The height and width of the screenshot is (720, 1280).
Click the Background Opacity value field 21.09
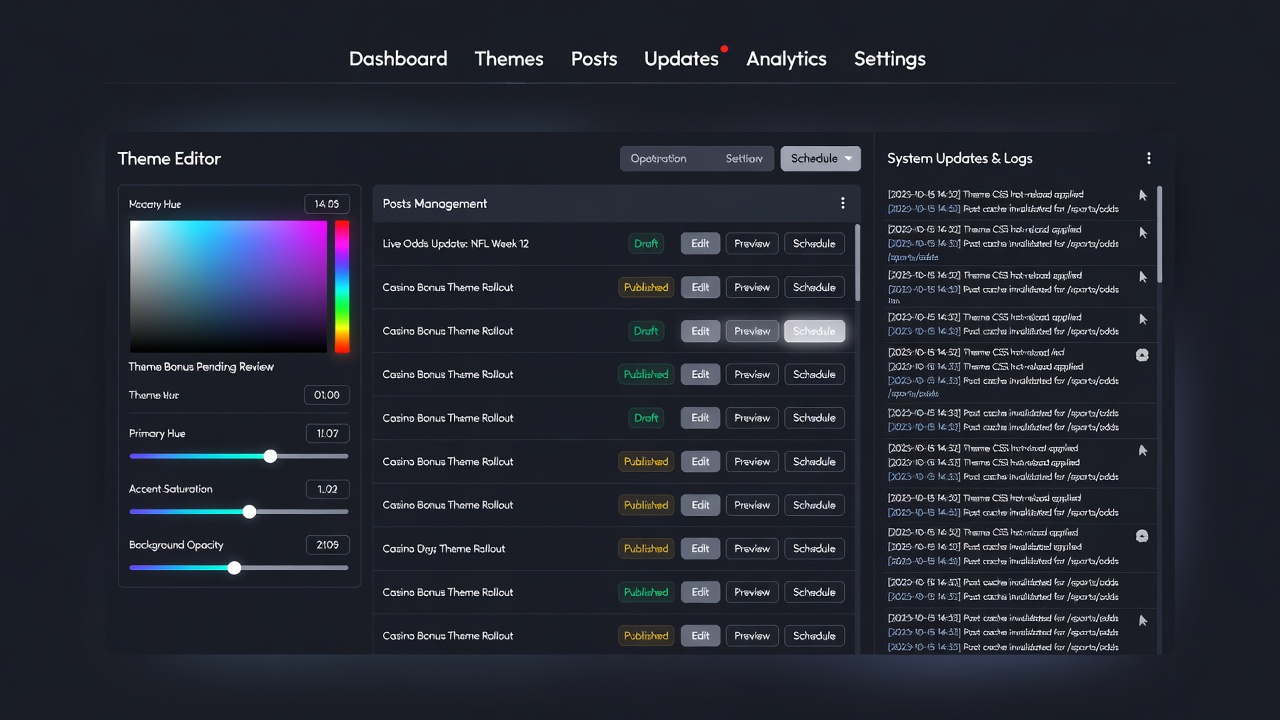(x=327, y=545)
